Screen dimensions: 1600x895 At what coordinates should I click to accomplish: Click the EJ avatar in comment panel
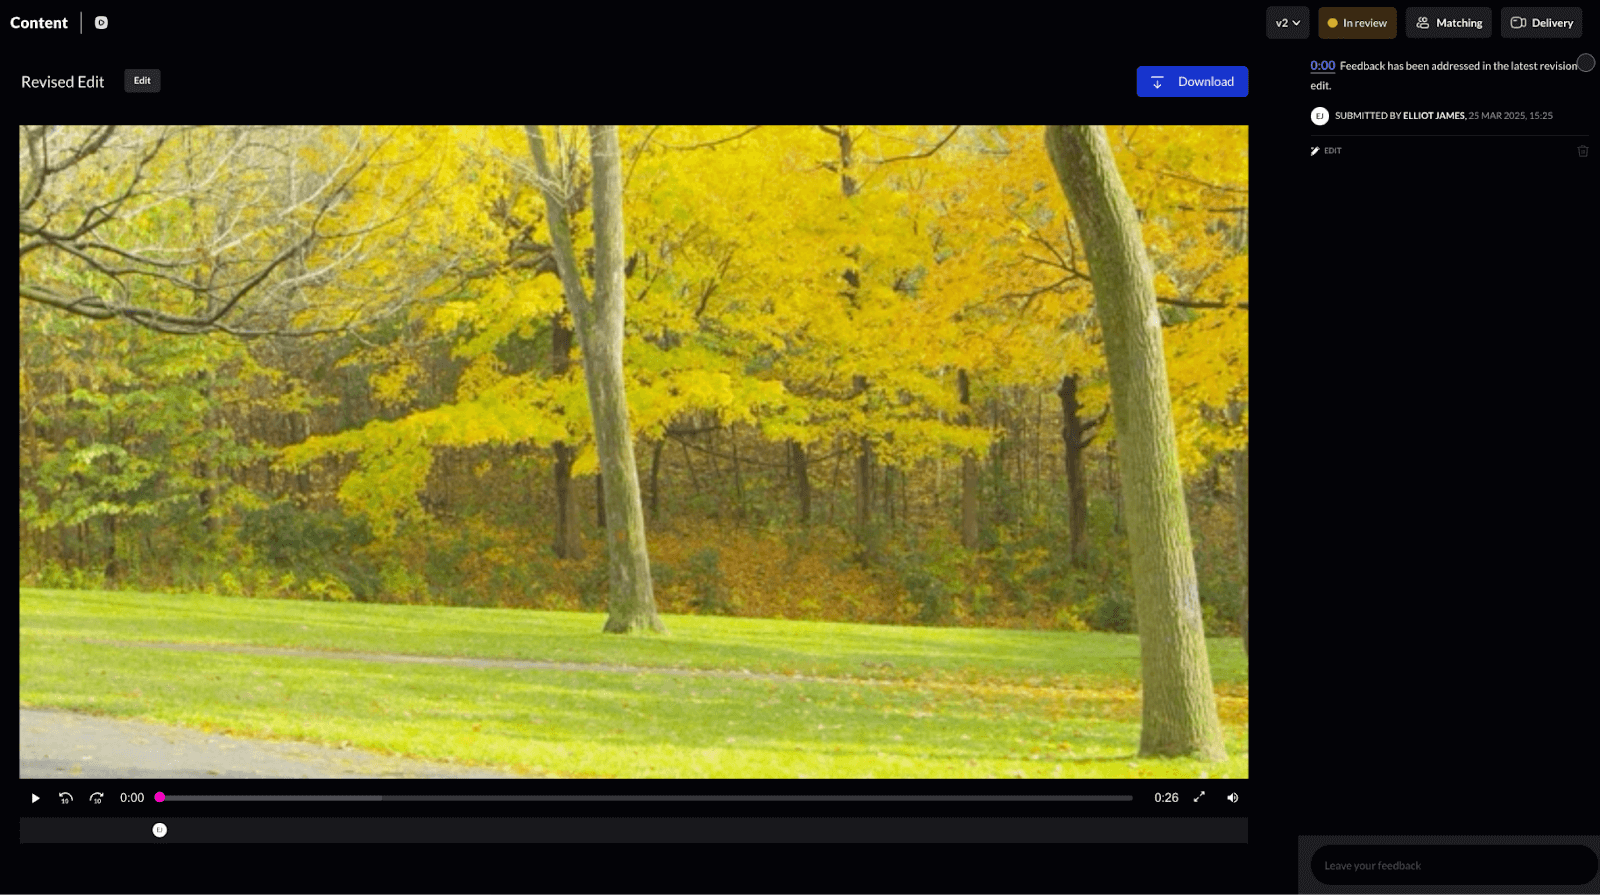coord(1319,116)
